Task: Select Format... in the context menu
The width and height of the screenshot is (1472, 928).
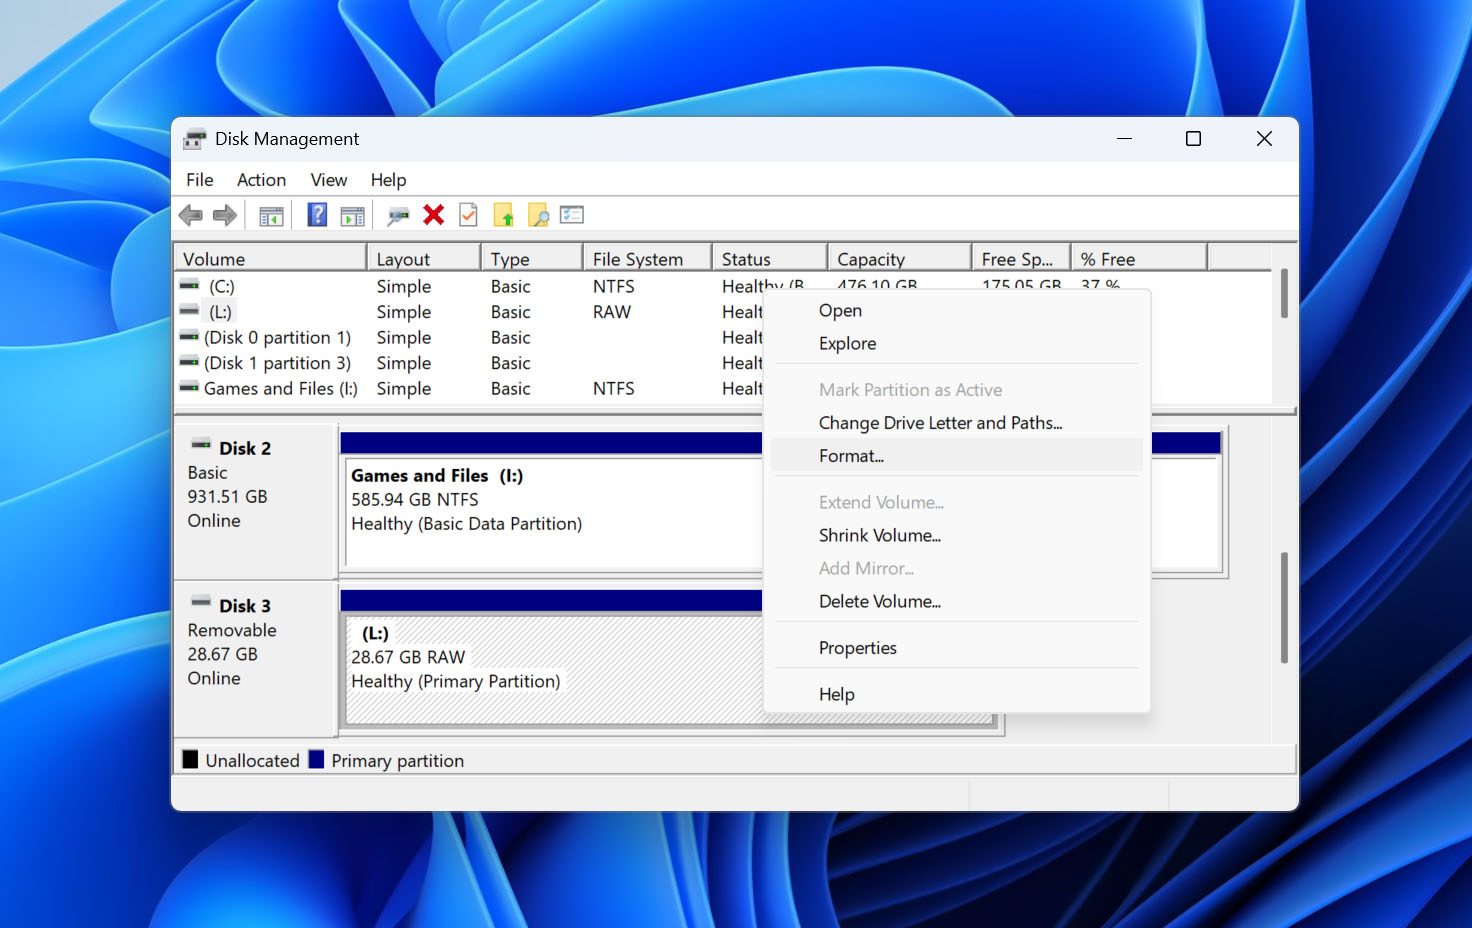Action: click(x=956, y=456)
